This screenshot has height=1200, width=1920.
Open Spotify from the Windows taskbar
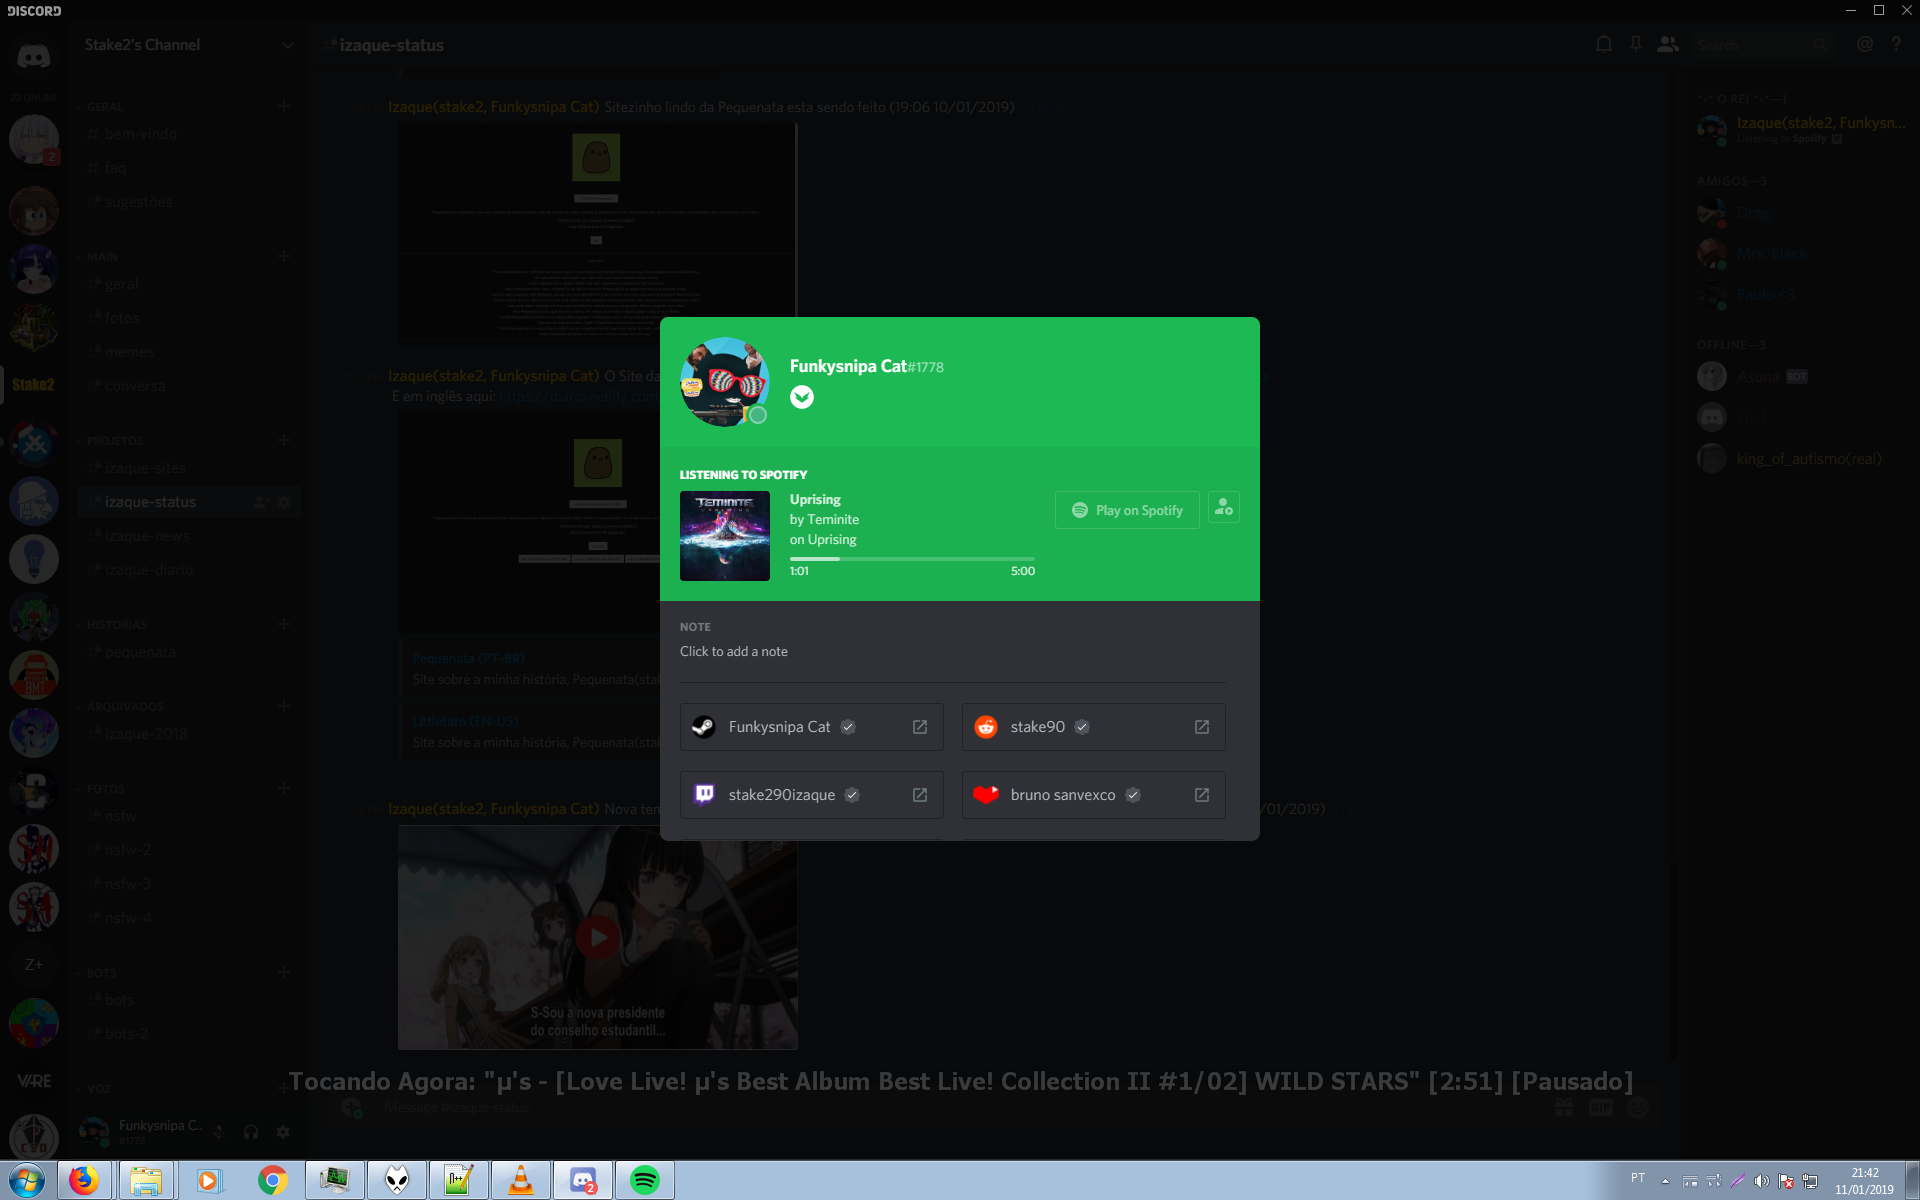point(645,1180)
